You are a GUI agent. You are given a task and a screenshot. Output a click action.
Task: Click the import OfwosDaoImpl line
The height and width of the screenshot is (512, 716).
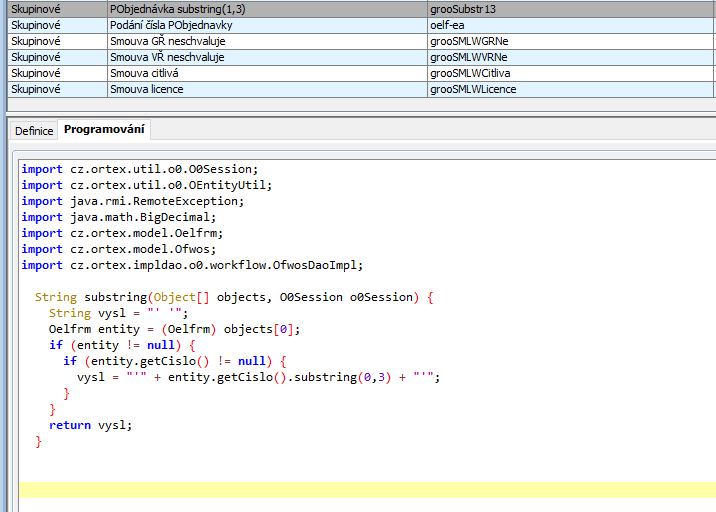pos(192,265)
